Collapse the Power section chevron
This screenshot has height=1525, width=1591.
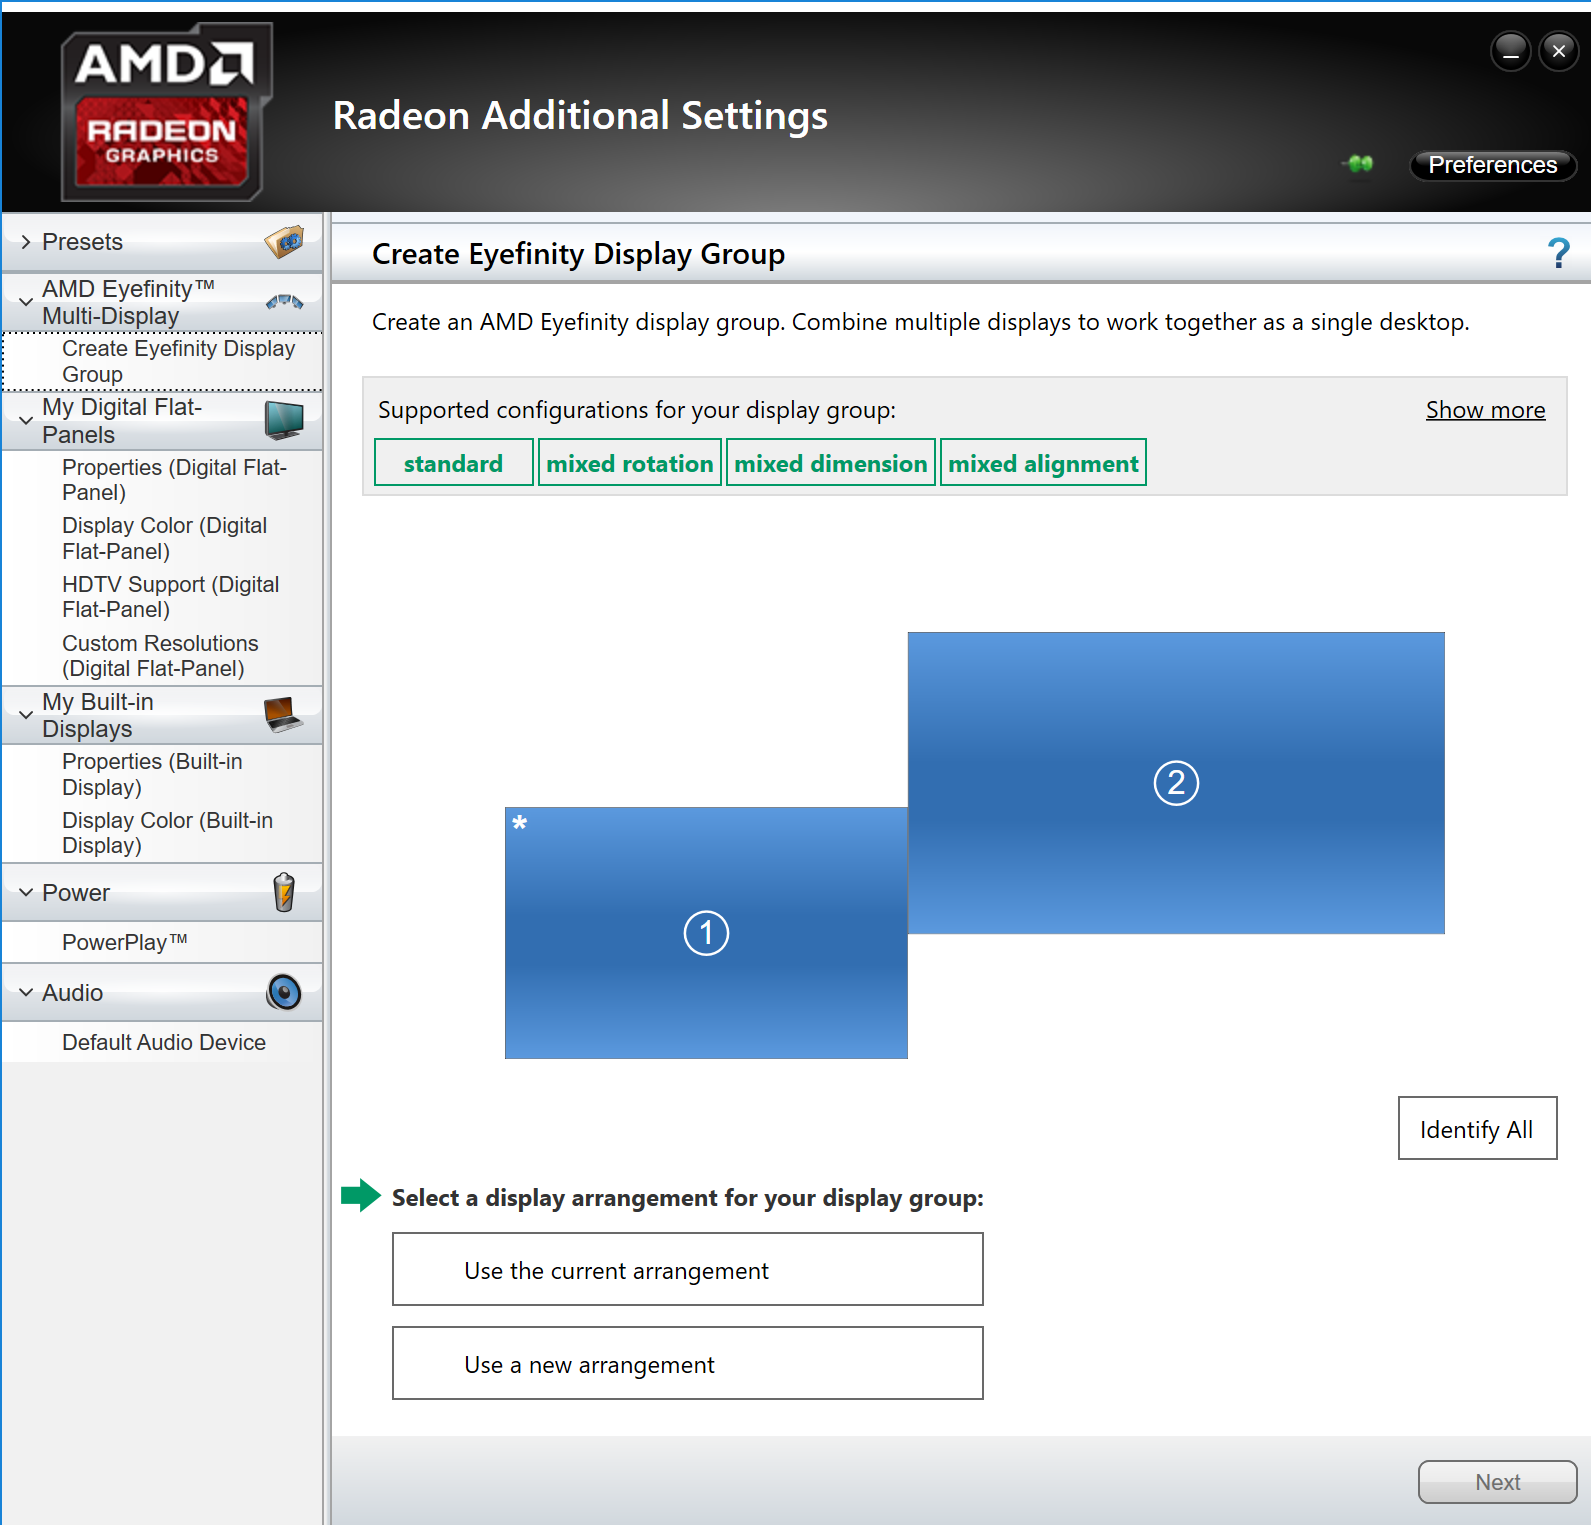26,892
